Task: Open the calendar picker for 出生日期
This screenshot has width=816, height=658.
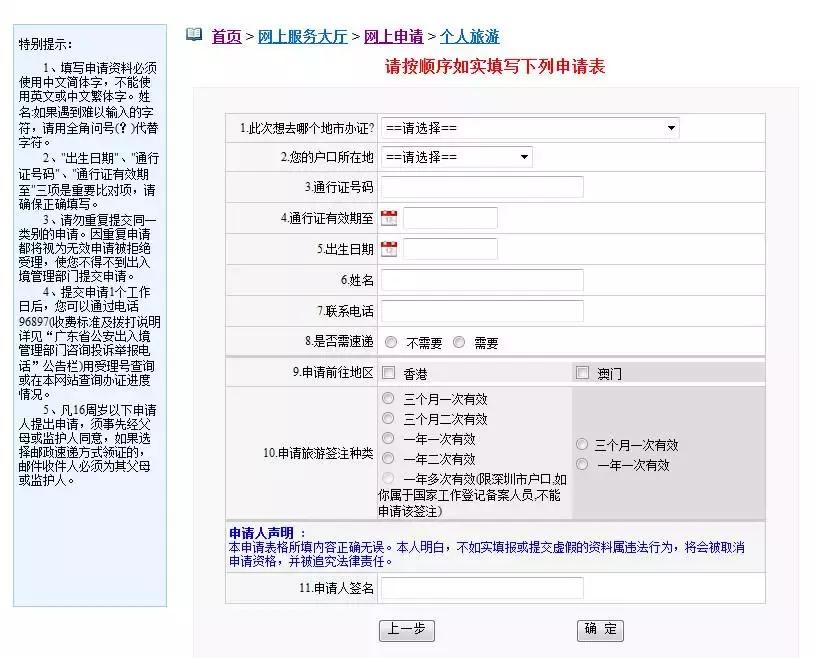Action: click(387, 249)
